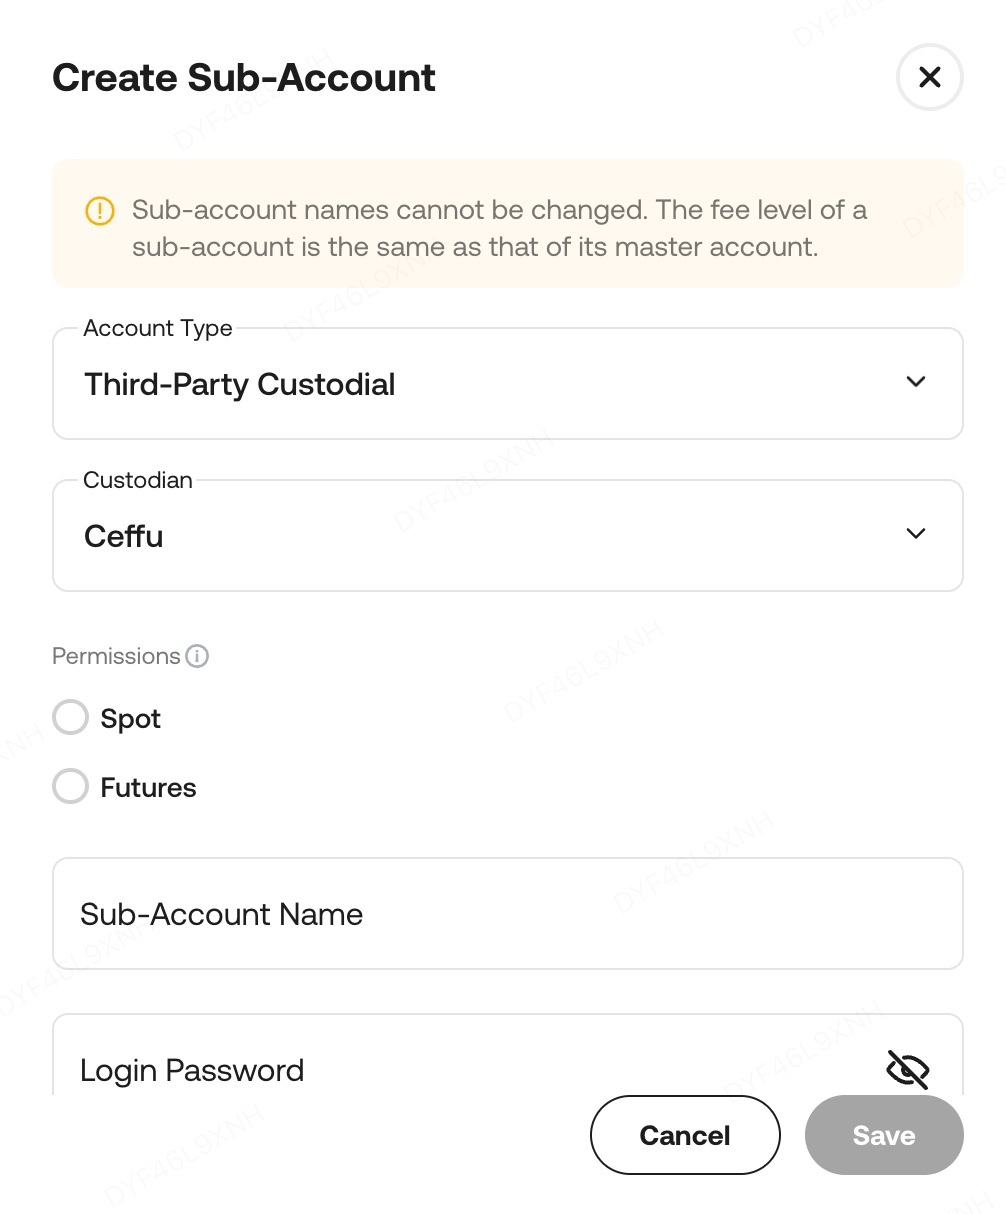The height and width of the screenshot is (1214, 1006).
Task: Click the sub-account names notice banner text
Action: tap(500, 228)
